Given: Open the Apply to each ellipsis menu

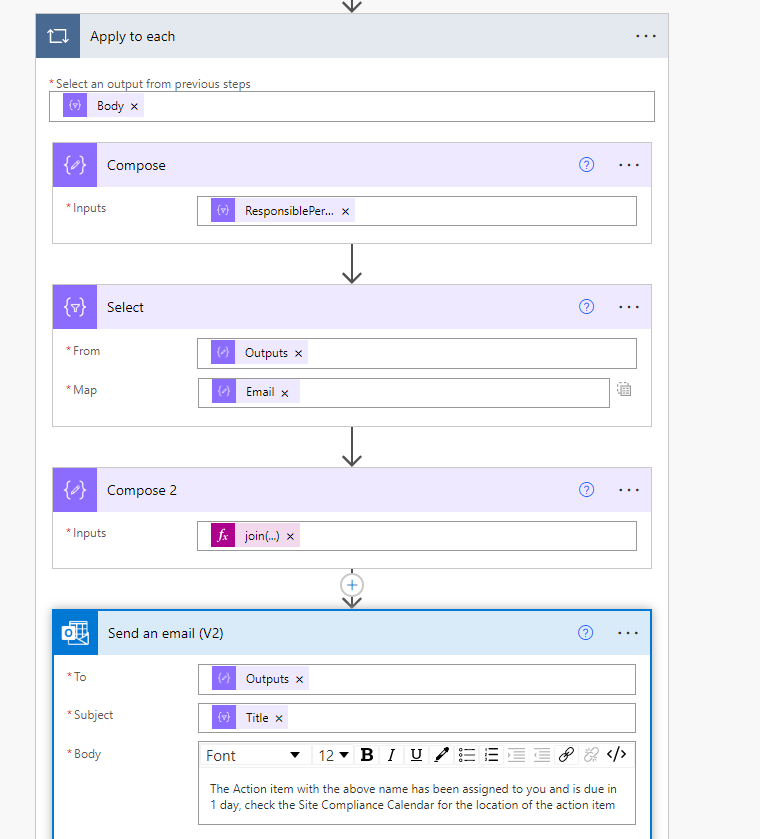Looking at the screenshot, I should pyautogui.click(x=645, y=36).
